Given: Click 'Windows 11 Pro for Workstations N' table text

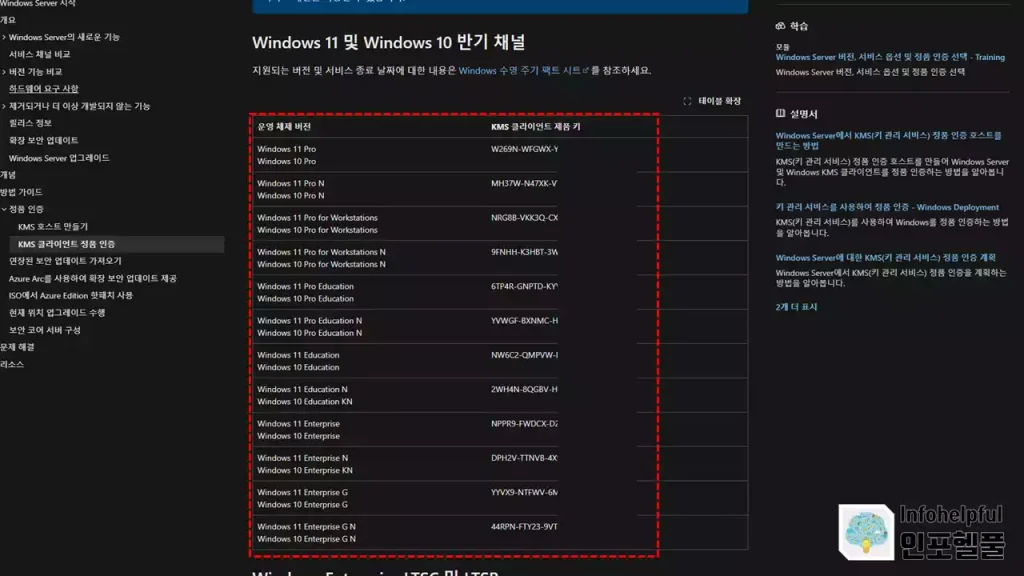Looking at the screenshot, I should pos(321,252).
